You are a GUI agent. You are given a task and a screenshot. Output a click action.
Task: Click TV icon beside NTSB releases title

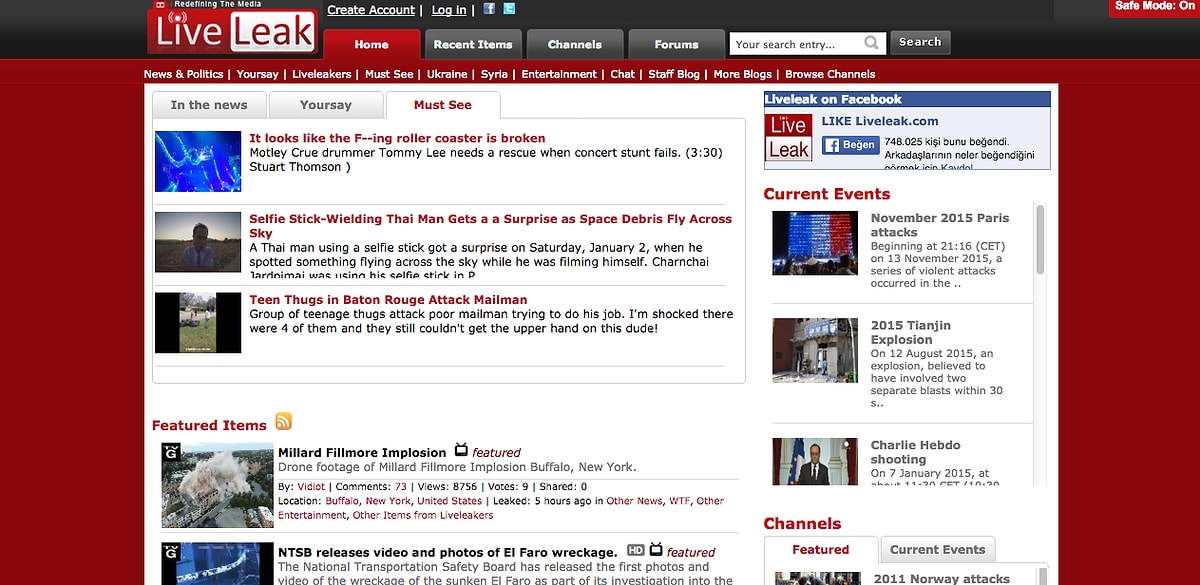[656, 549]
